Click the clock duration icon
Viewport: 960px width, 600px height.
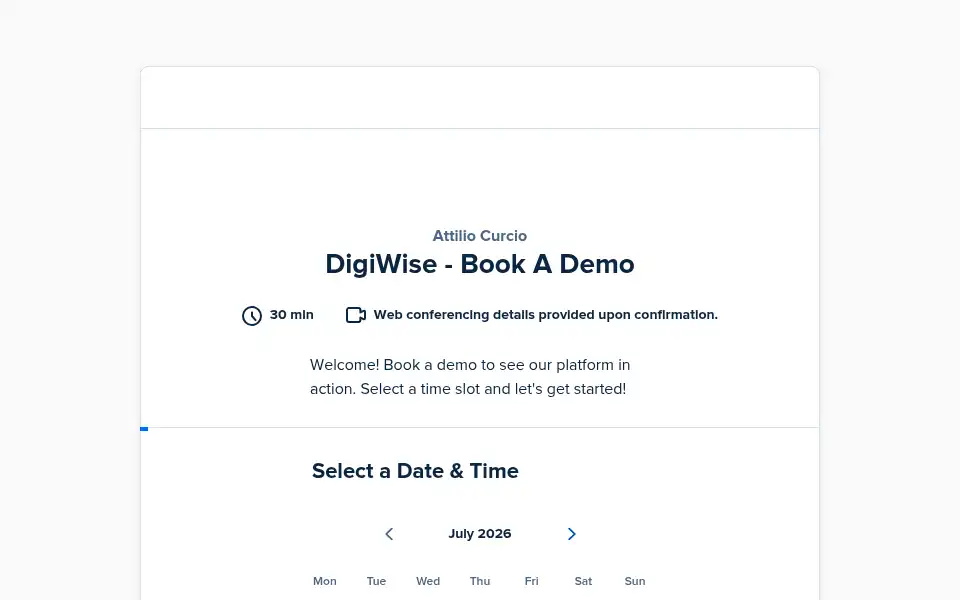click(x=252, y=315)
